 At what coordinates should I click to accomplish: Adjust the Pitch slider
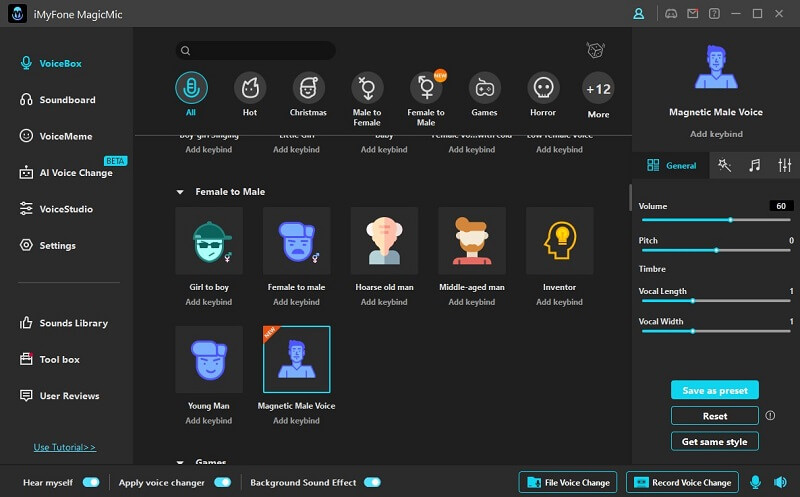point(716,250)
